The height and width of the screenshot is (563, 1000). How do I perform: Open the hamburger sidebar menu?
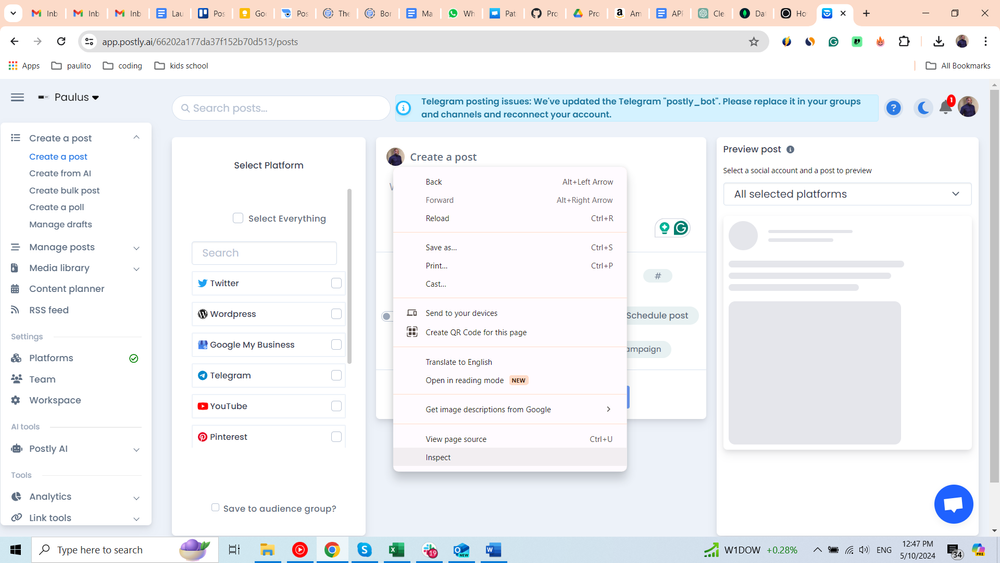click(17, 97)
